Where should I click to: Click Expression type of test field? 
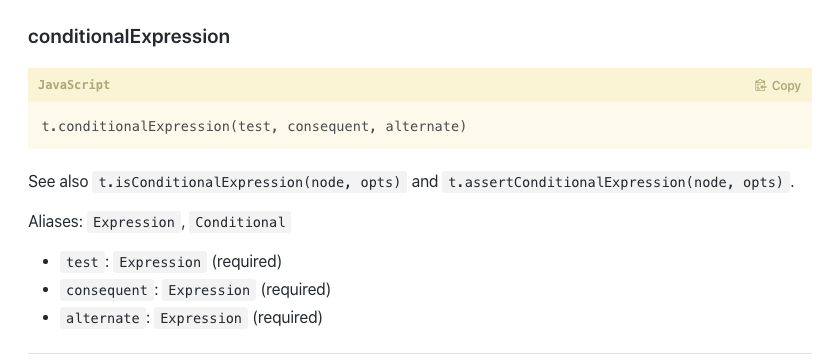tap(160, 262)
